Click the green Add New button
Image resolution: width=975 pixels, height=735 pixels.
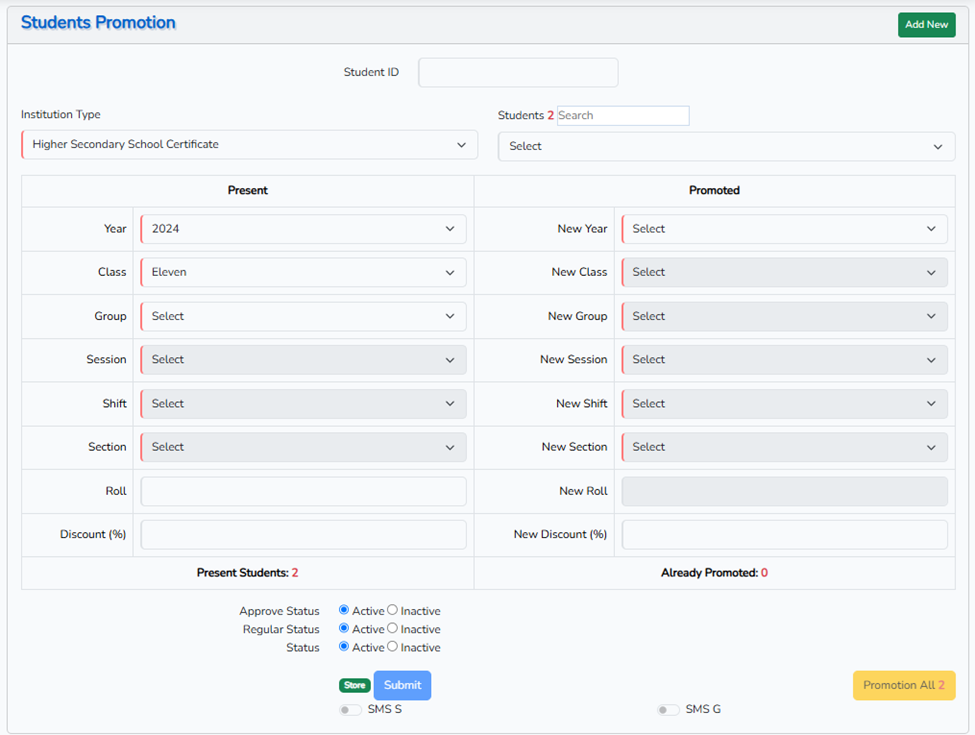point(926,25)
